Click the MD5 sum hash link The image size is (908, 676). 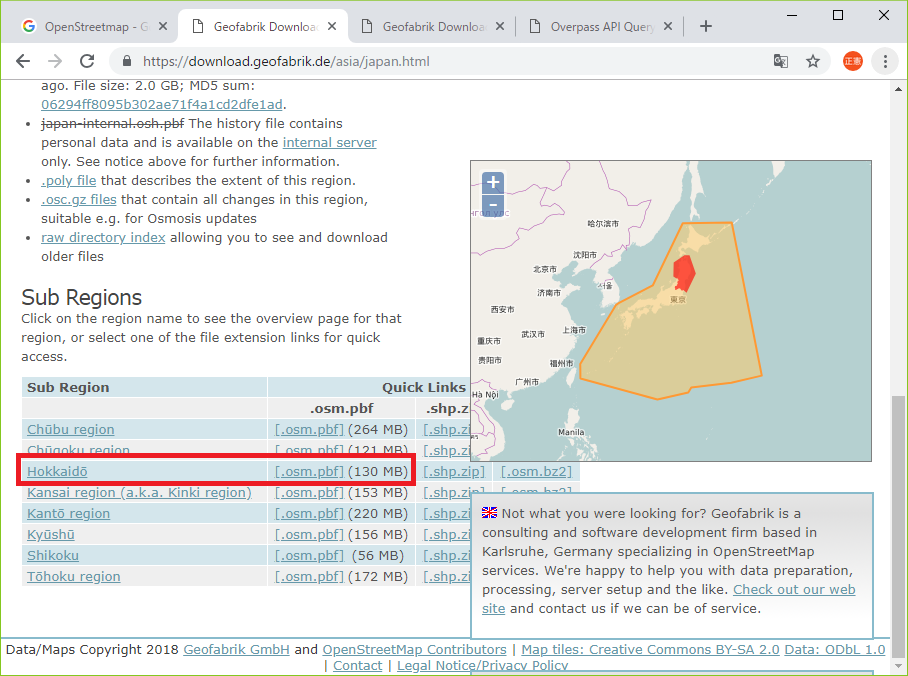point(162,104)
